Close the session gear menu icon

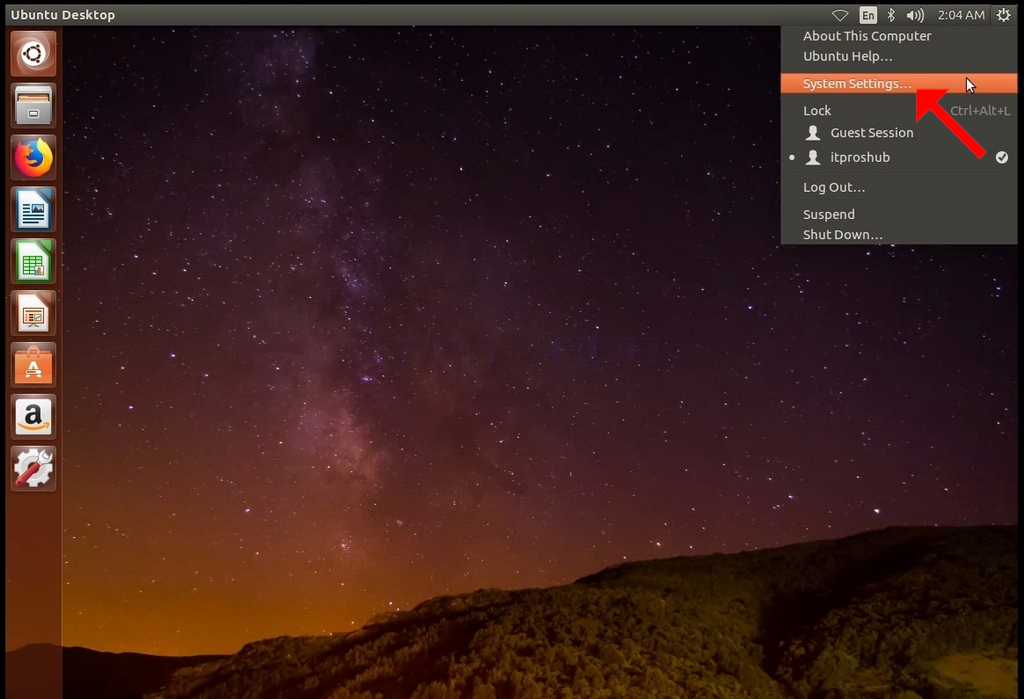pyautogui.click(x=1004, y=15)
